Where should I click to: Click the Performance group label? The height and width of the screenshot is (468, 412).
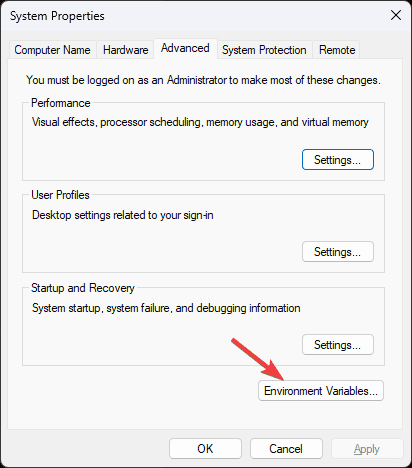pos(61,103)
